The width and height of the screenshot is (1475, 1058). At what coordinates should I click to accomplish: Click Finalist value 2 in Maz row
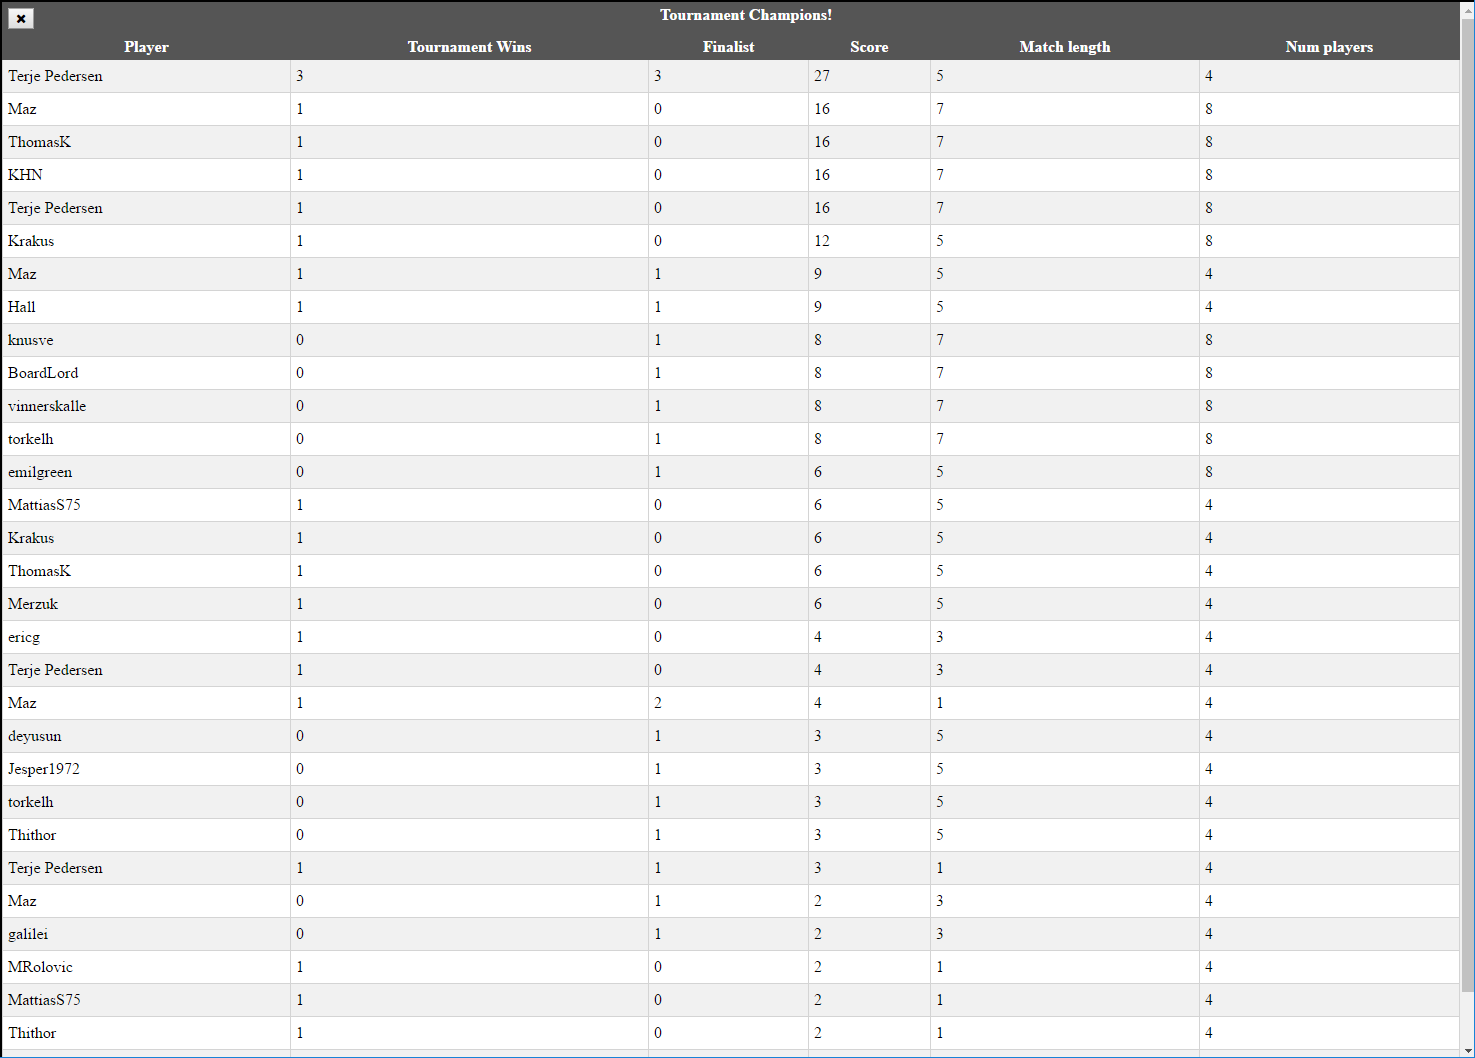[x=658, y=703]
